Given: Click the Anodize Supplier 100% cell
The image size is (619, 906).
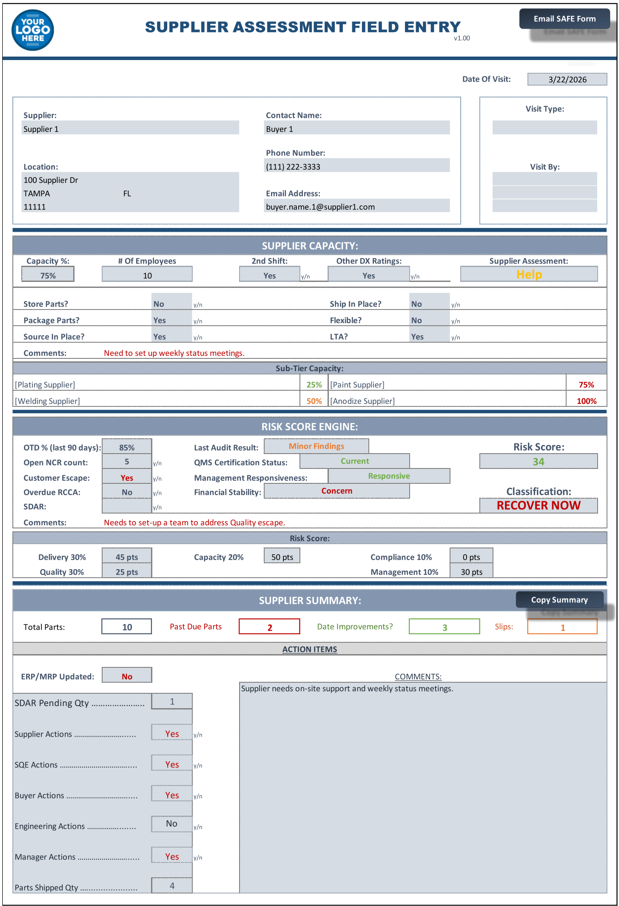Looking at the screenshot, I should click(x=586, y=400).
